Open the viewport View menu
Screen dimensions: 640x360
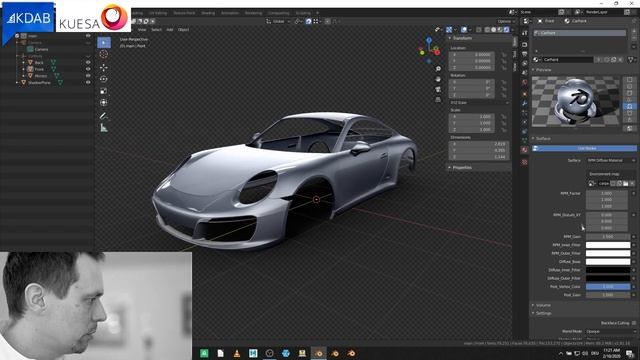point(142,30)
